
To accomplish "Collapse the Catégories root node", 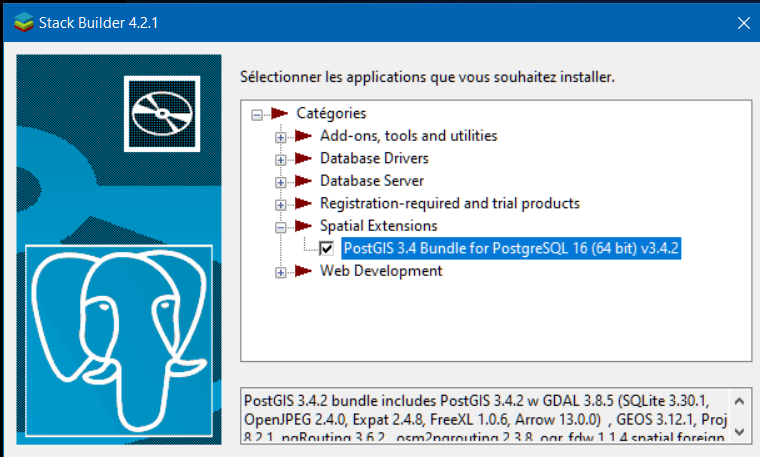I will point(258,114).
